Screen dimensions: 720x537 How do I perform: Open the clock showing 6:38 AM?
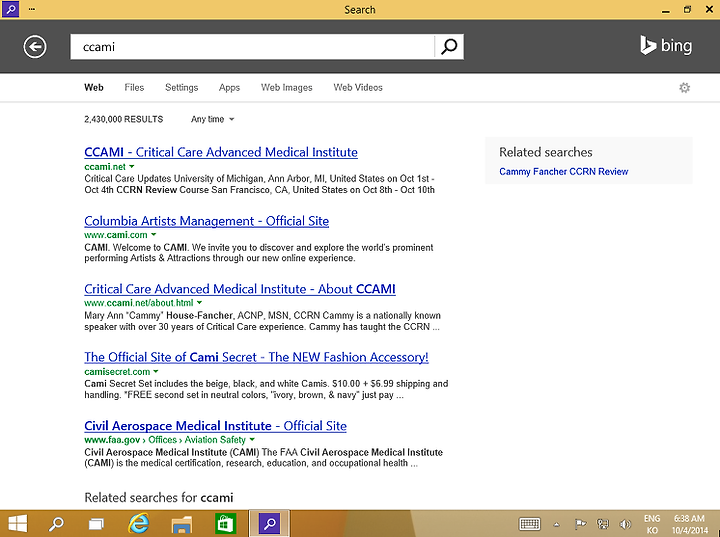(690, 524)
